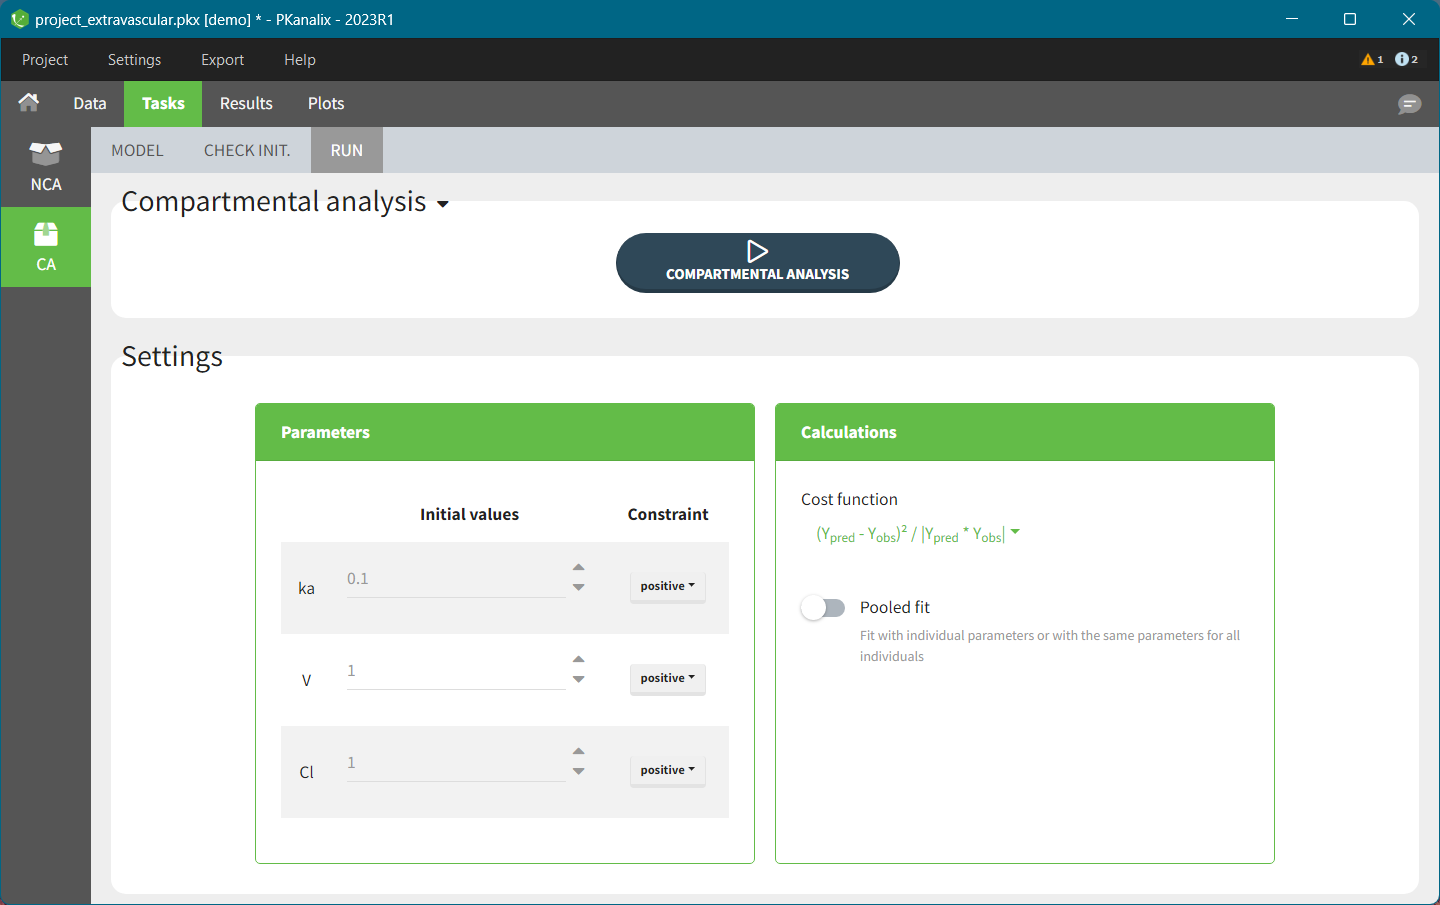Viewport: 1440px width, 905px height.
Task: Open the info notifications icon
Action: [1402, 60]
